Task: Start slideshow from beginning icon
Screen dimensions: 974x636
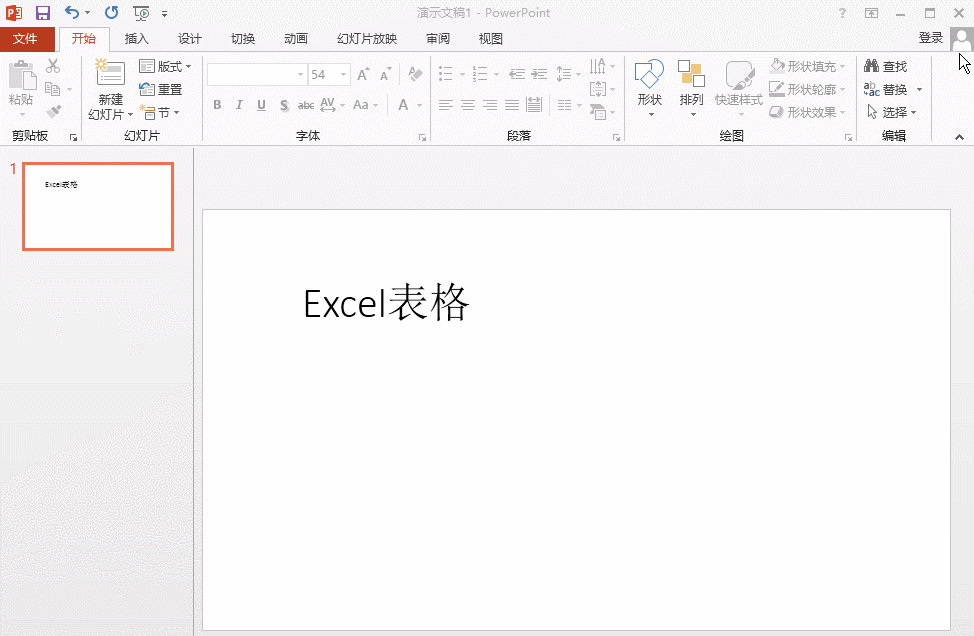Action: point(142,12)
